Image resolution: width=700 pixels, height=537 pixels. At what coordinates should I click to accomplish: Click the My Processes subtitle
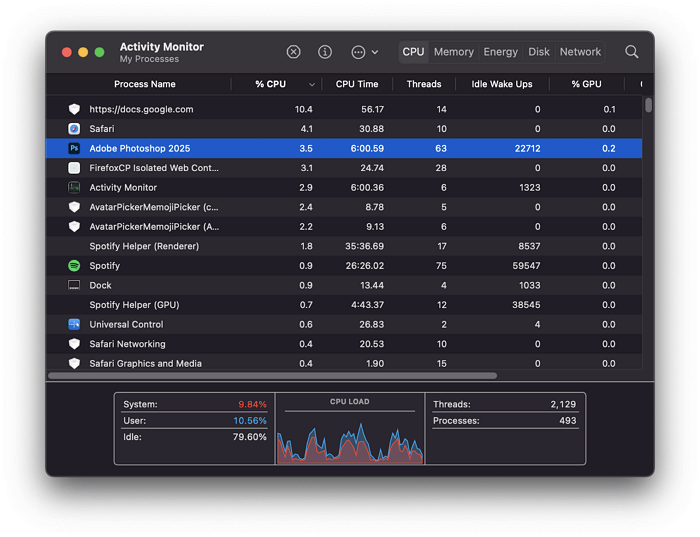149,59
